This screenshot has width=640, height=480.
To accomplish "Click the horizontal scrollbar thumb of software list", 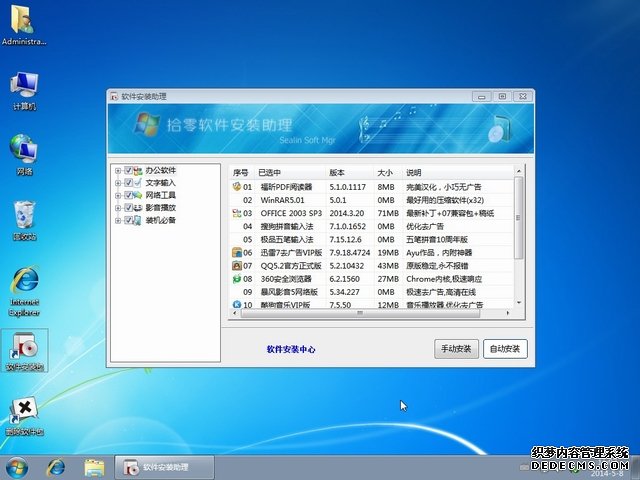I will point(360,313).
